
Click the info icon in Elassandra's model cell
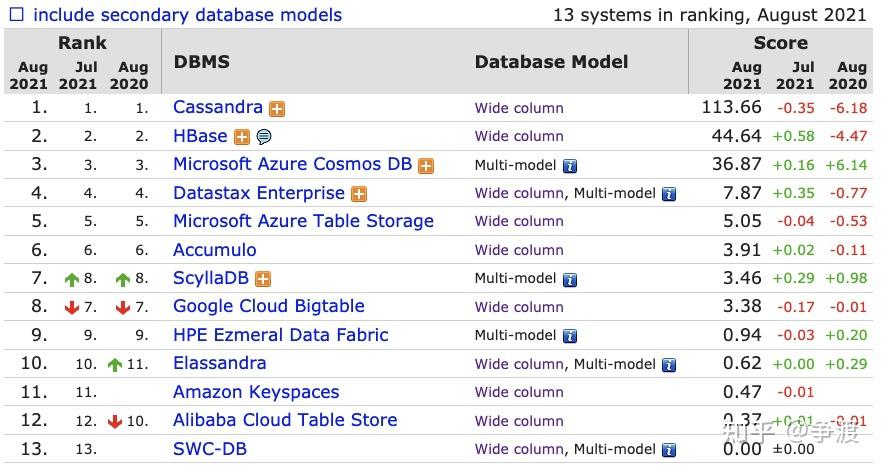[669, 365]
